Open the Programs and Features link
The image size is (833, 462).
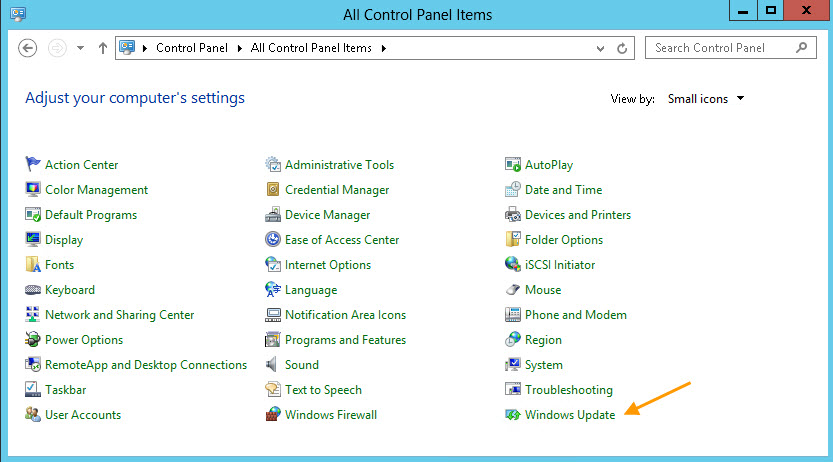tap(345, 340)
